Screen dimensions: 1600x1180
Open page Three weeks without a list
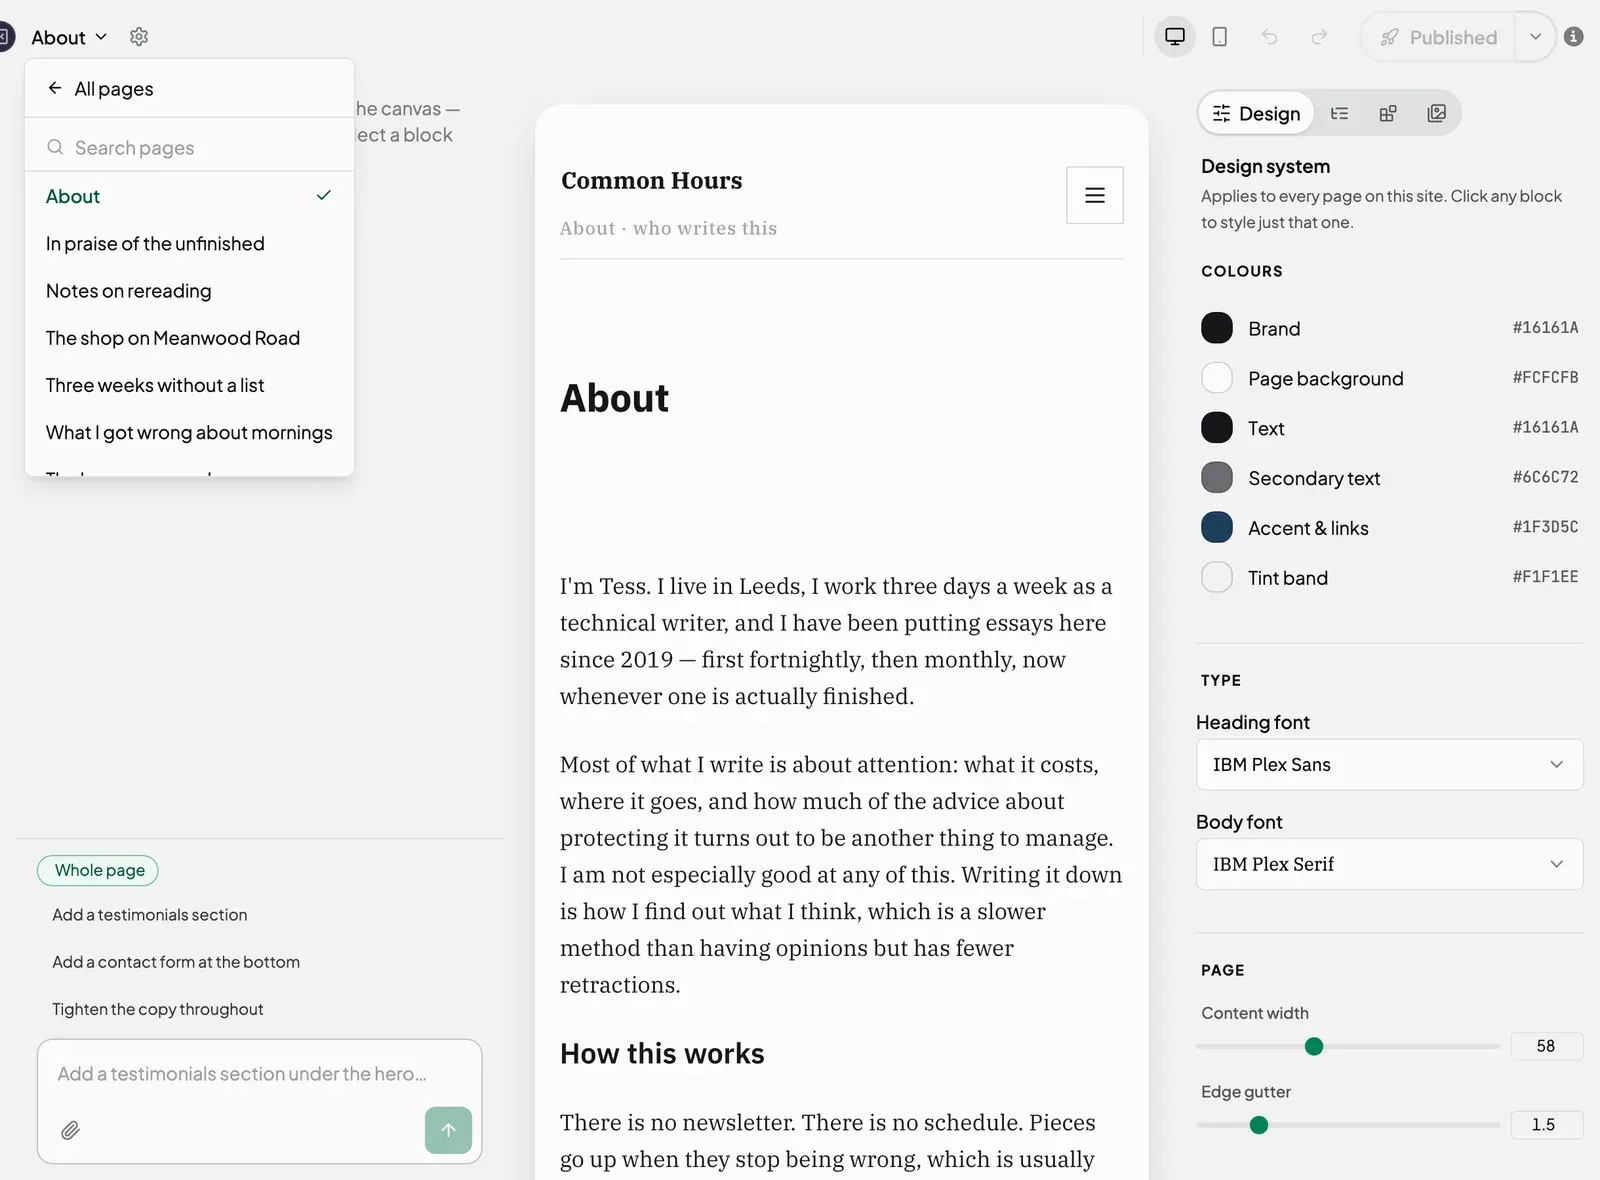point(190,385)
